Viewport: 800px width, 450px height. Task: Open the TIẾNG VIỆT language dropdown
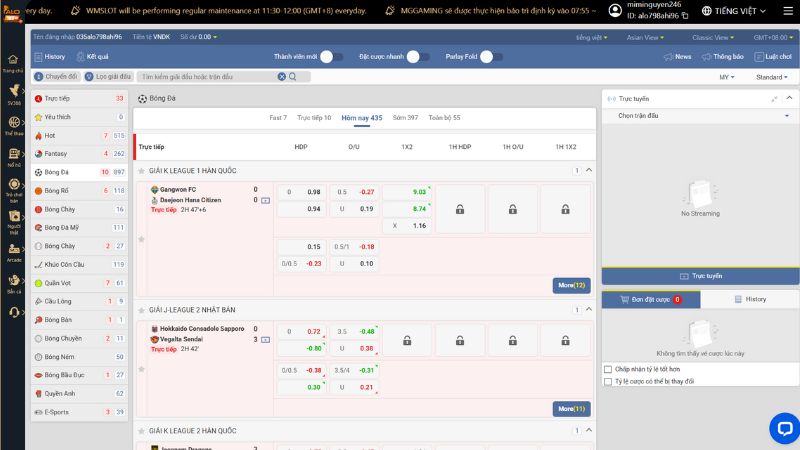[x=756, y=11]
